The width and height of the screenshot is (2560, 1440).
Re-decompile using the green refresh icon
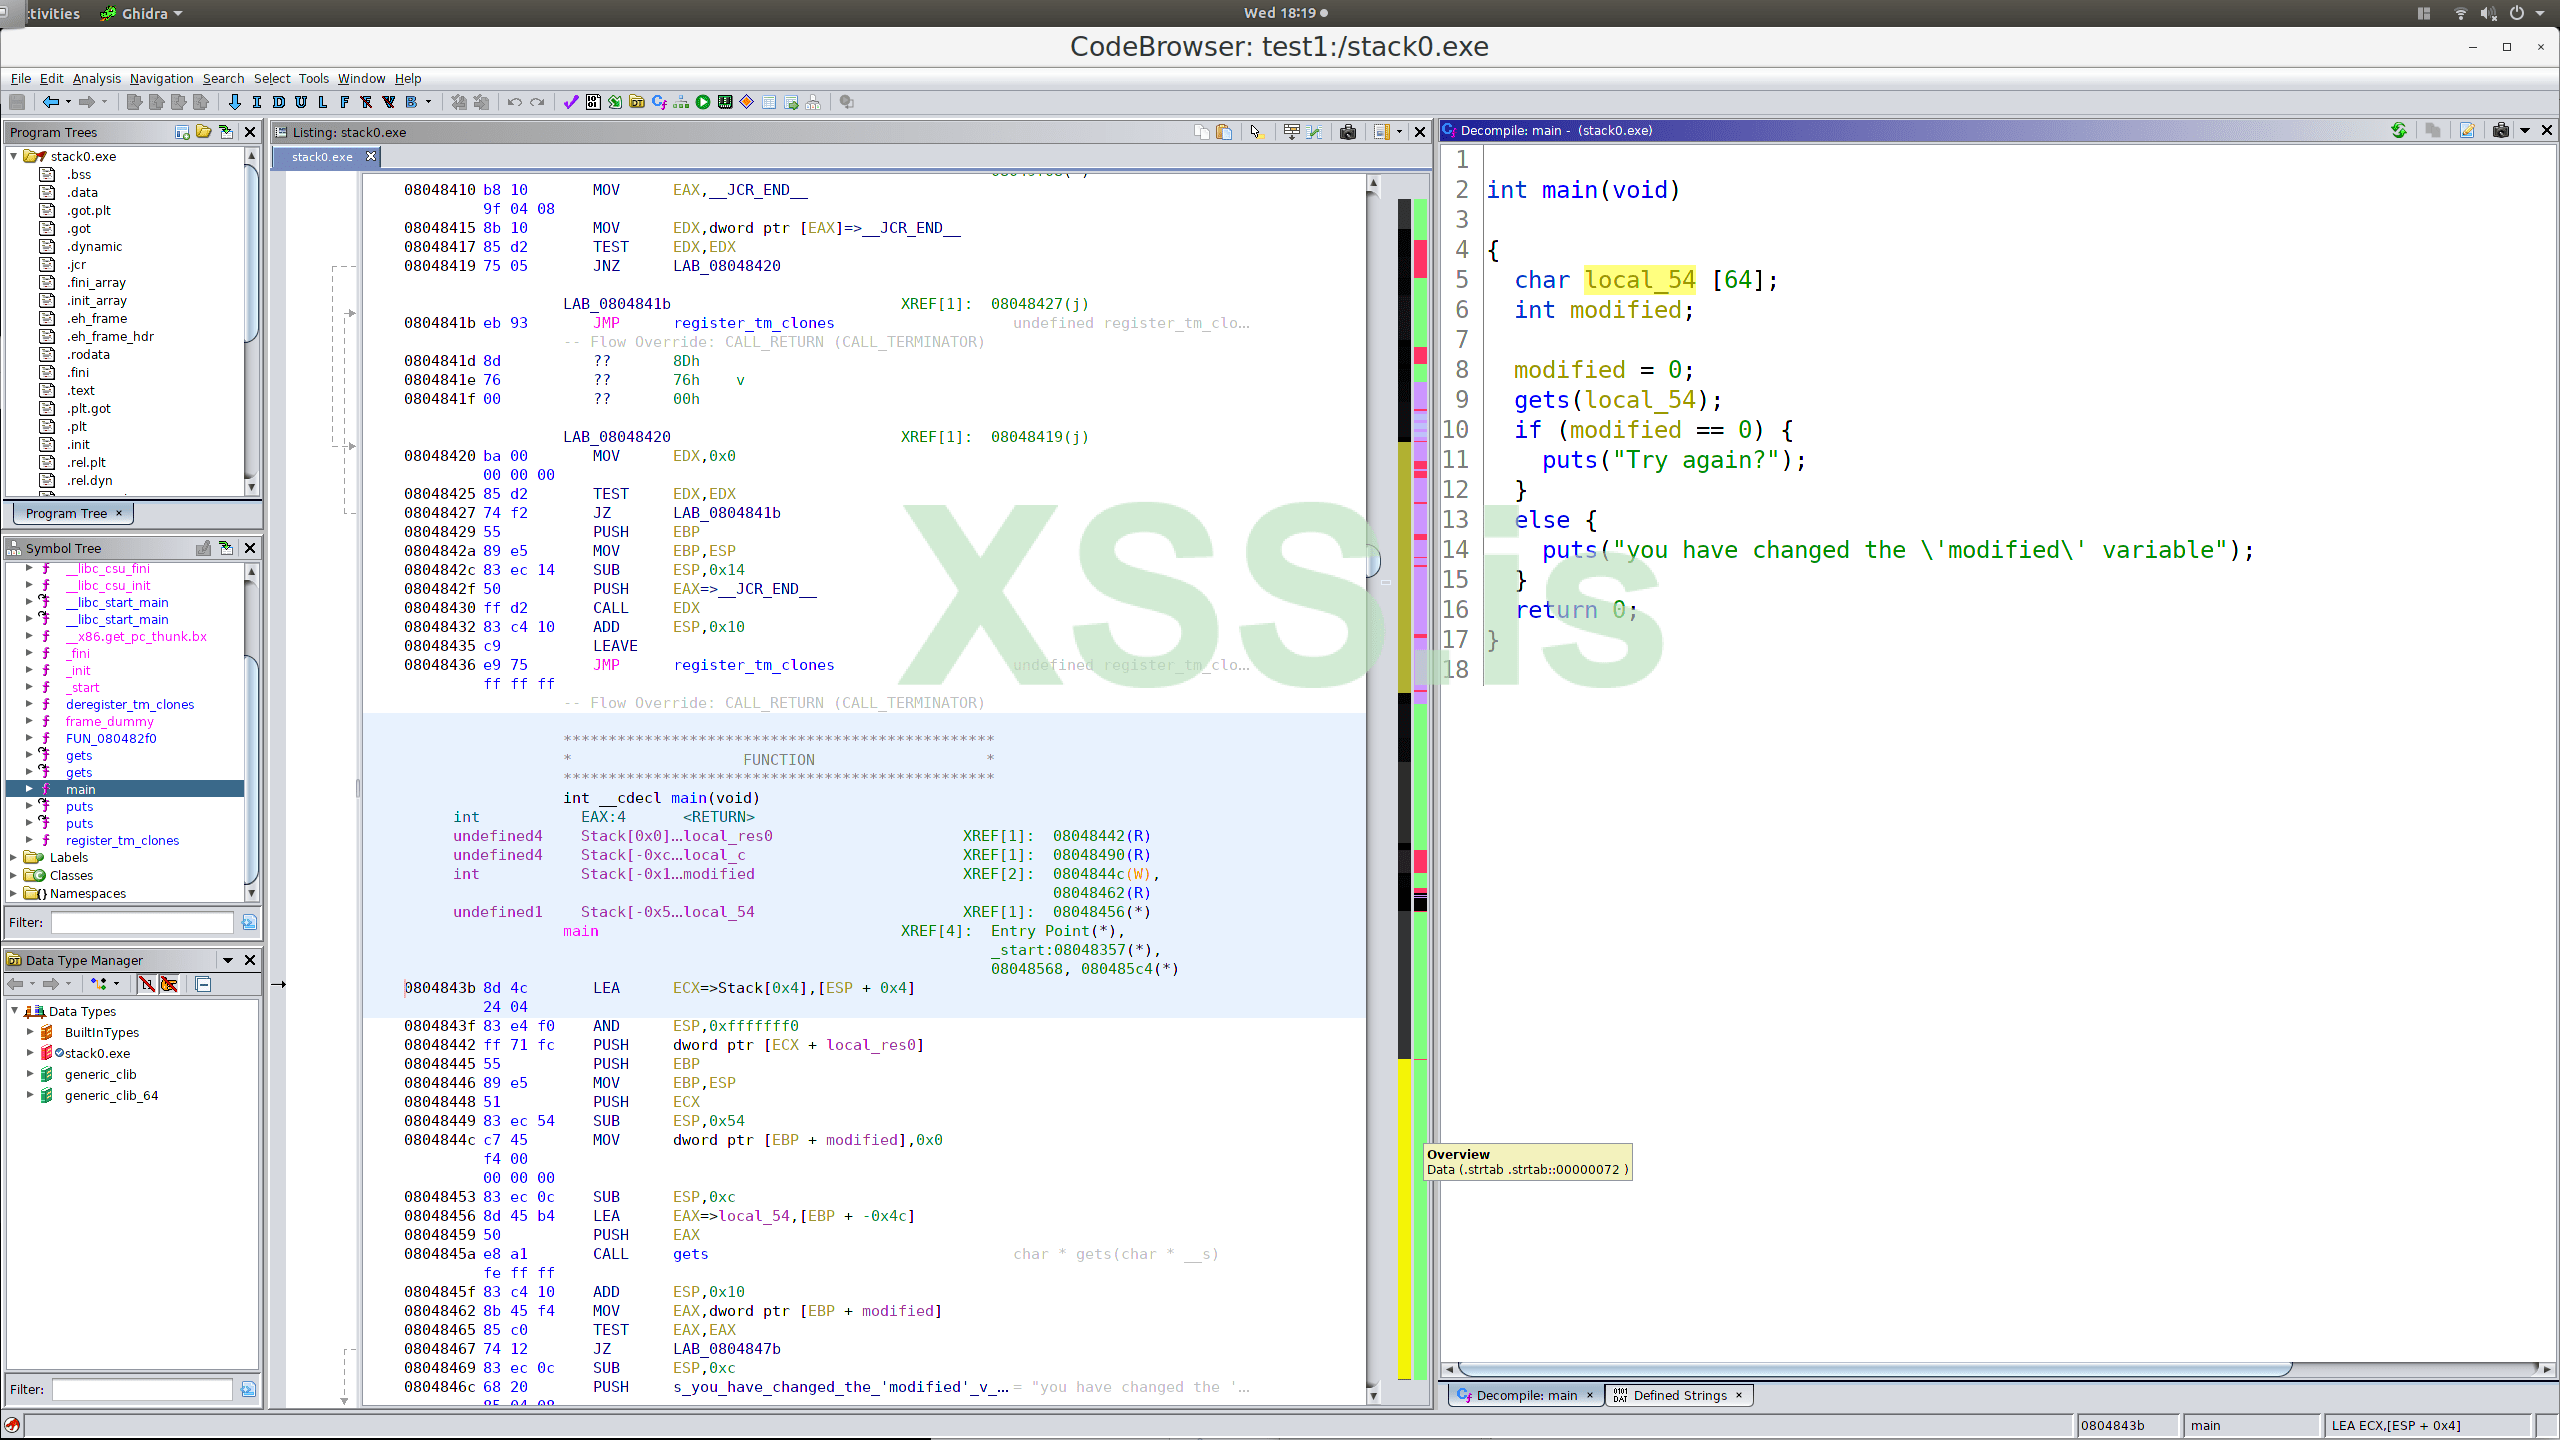point(2398,131)
